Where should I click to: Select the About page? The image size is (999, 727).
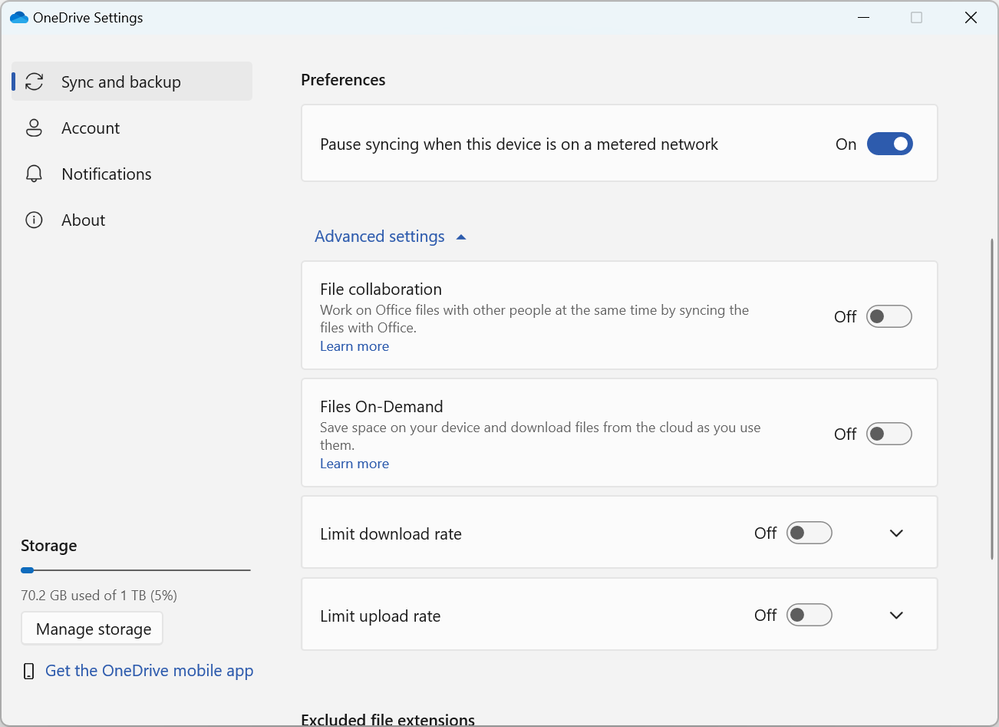[132, 220]
